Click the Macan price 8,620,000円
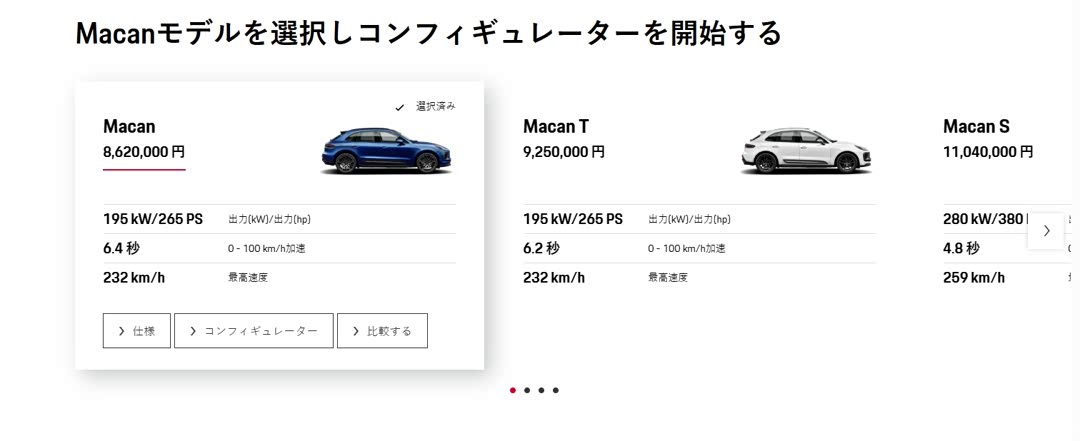The width and height of the screenshot is (1080, 441). pyautogui.click(x=144, y=153)
